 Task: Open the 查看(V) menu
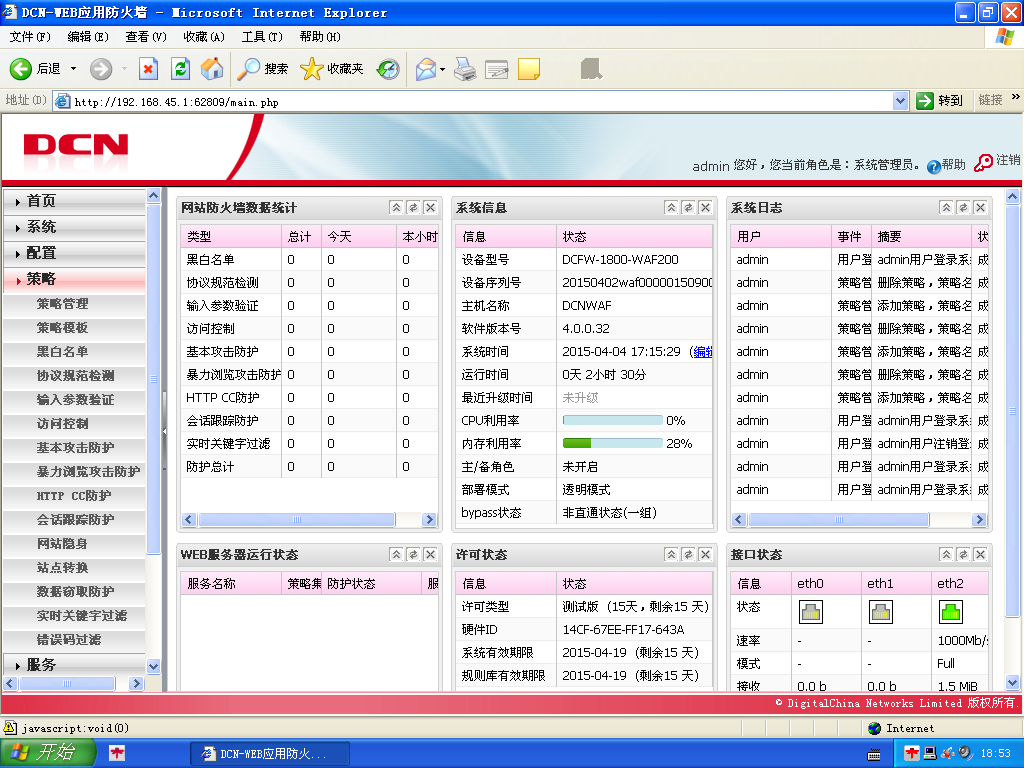pyautogui.click(x=146, y=37)
